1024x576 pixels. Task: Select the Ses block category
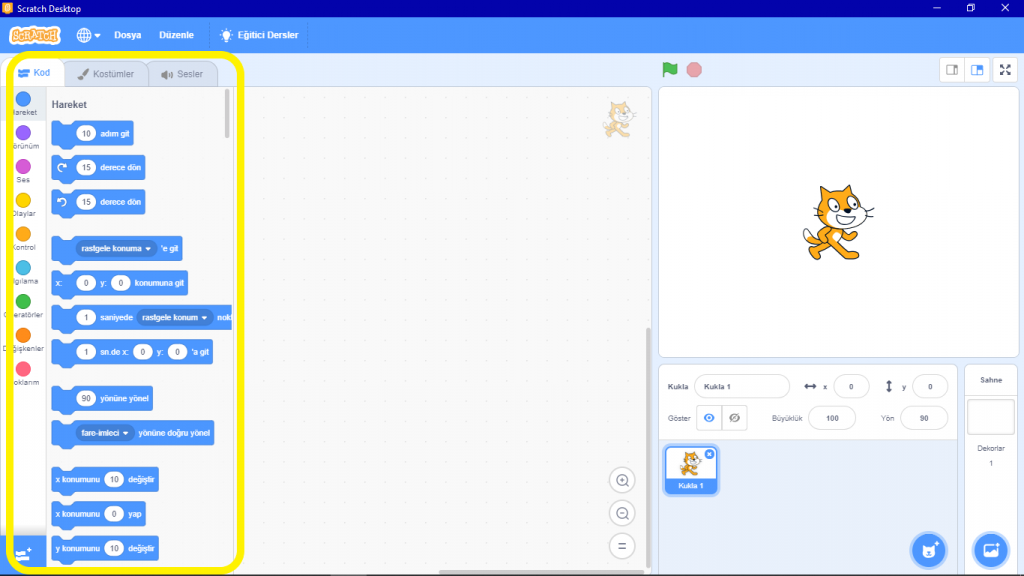click(x=24, y=171)
